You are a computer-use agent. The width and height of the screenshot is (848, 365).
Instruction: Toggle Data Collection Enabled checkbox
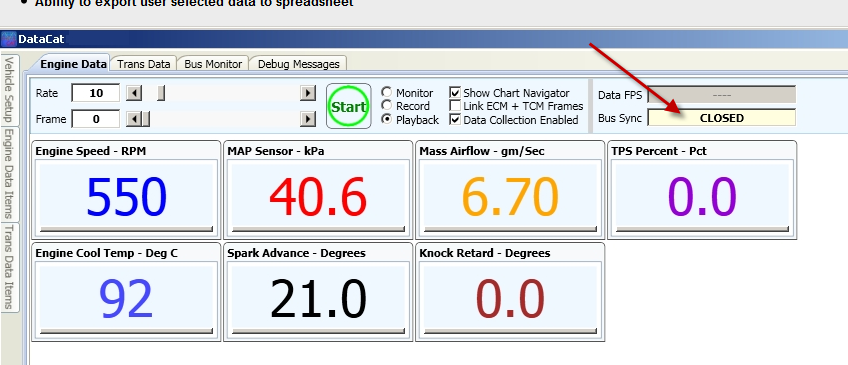click(x=455, y=120)
